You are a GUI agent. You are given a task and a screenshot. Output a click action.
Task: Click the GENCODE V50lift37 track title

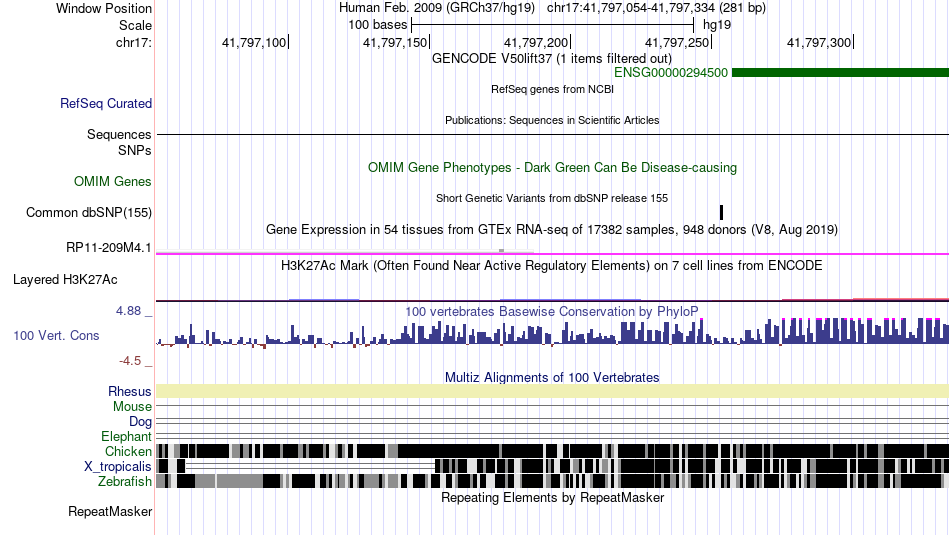pos(552,59)
